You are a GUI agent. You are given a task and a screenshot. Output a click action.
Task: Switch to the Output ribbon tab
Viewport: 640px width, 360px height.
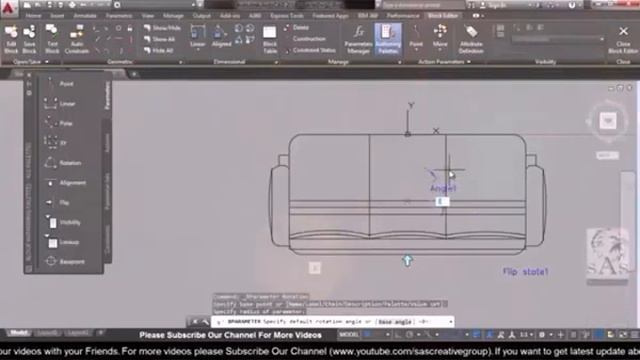(x=202, y=16)
